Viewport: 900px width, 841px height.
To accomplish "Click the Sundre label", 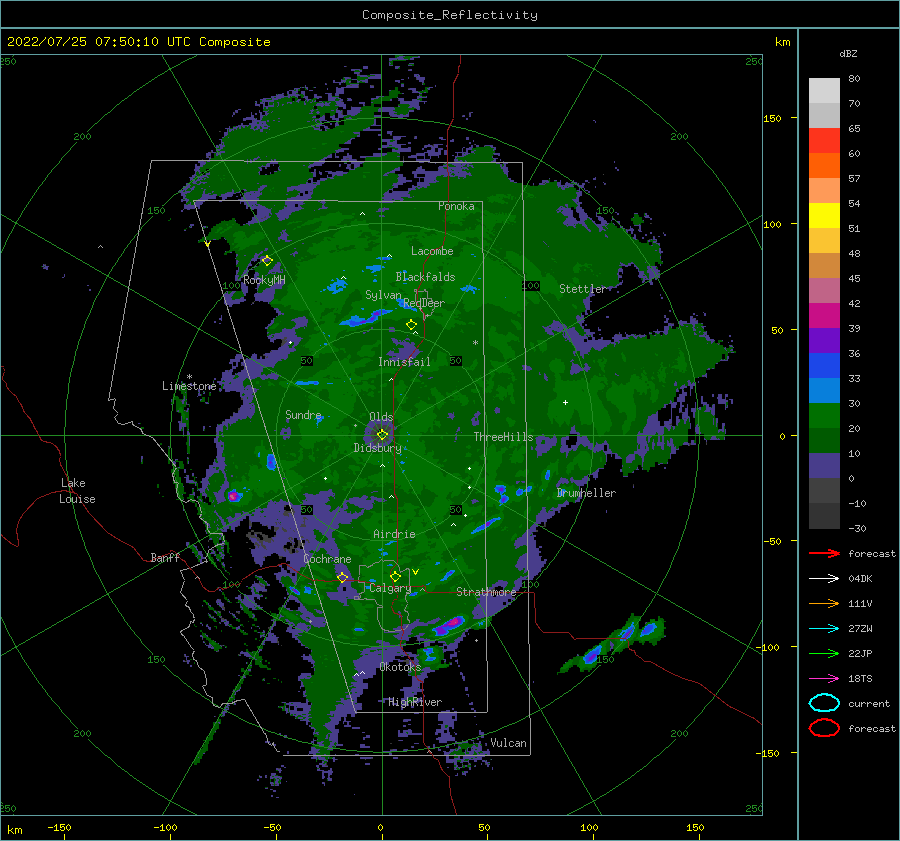I will [303, 415].
